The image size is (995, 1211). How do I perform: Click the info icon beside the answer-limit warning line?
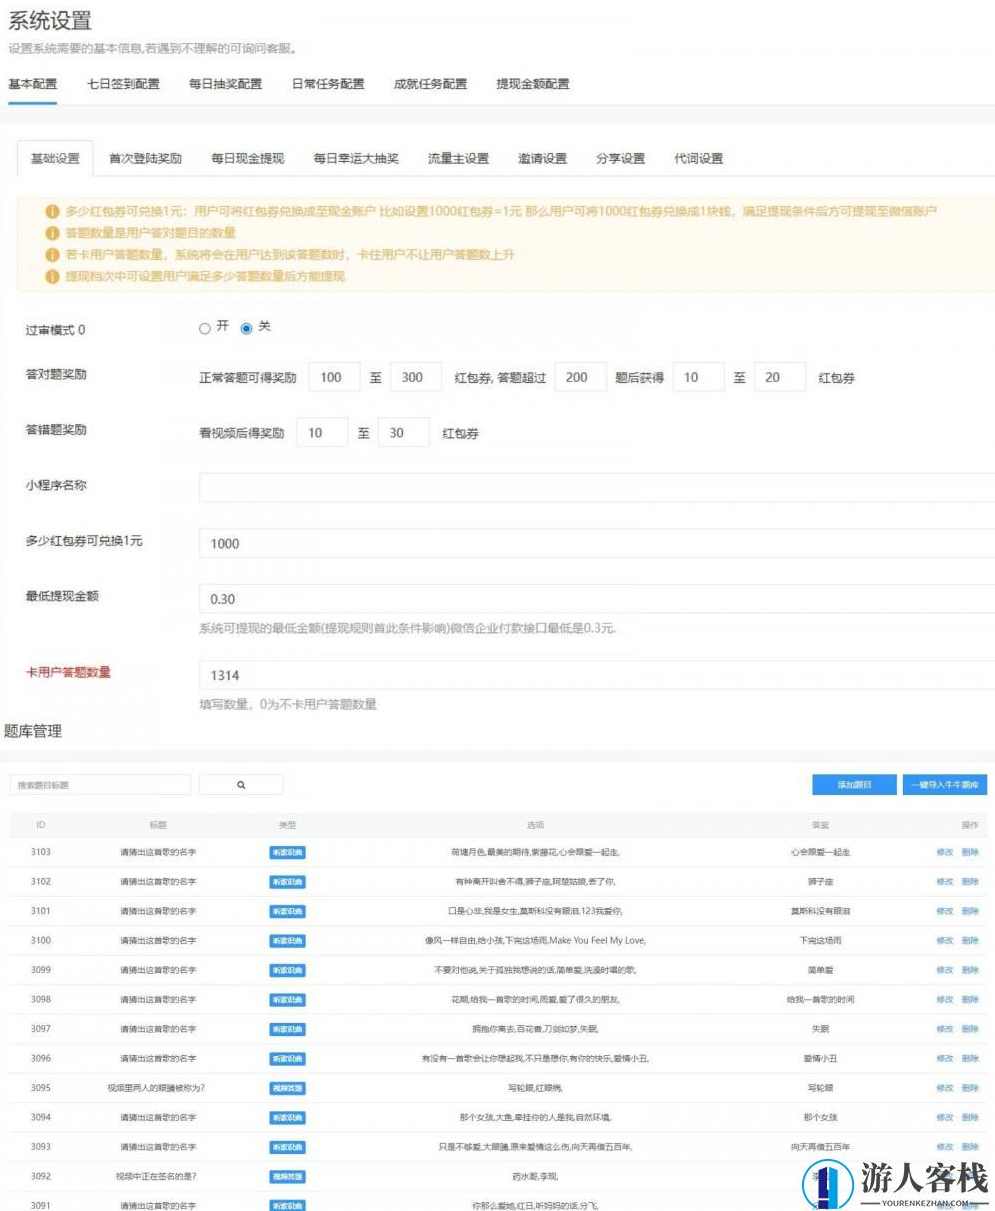[52, 255]
